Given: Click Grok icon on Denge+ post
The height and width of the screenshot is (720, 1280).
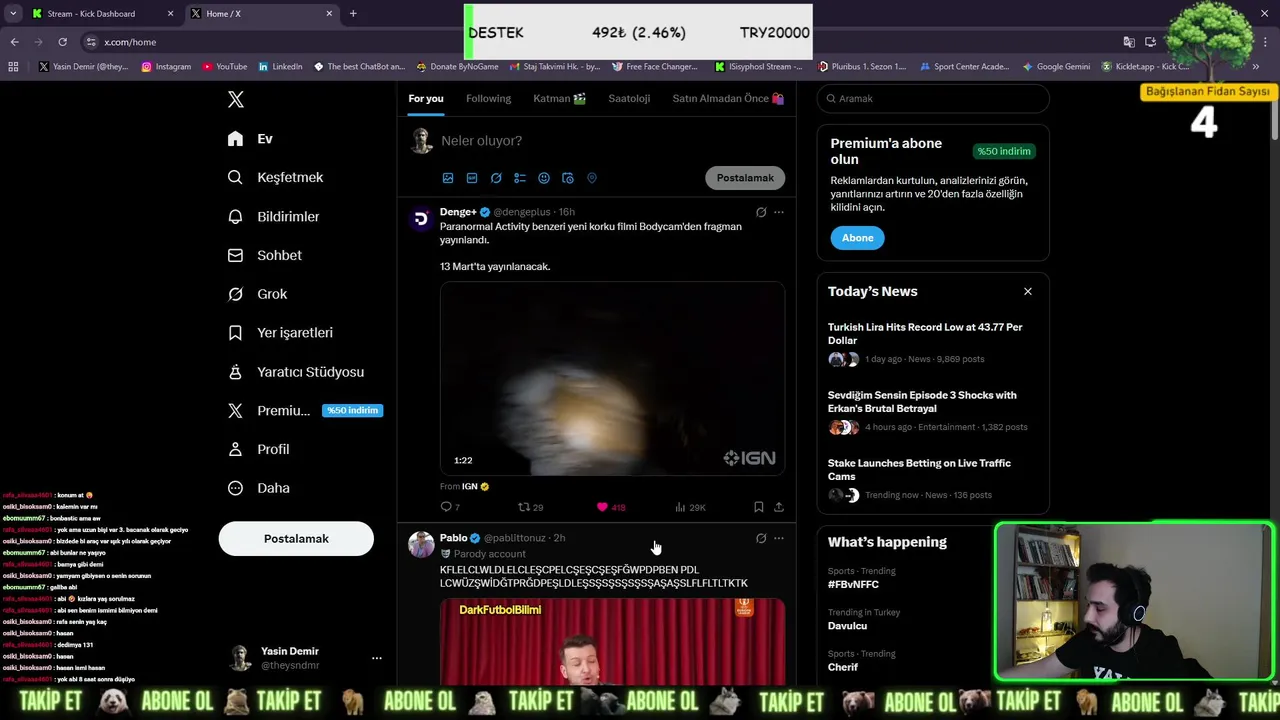Looking at the screenshot, I should point(761,212).
